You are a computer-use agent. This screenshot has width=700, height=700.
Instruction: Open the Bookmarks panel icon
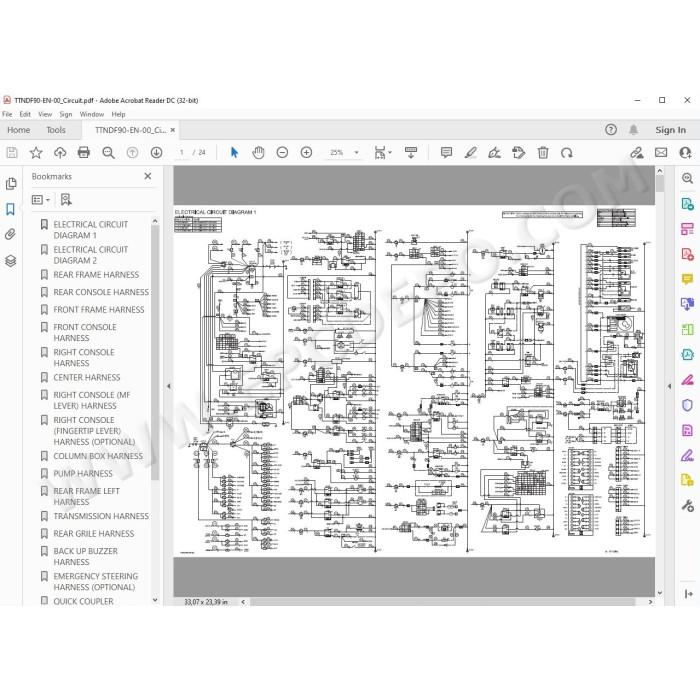10,209
